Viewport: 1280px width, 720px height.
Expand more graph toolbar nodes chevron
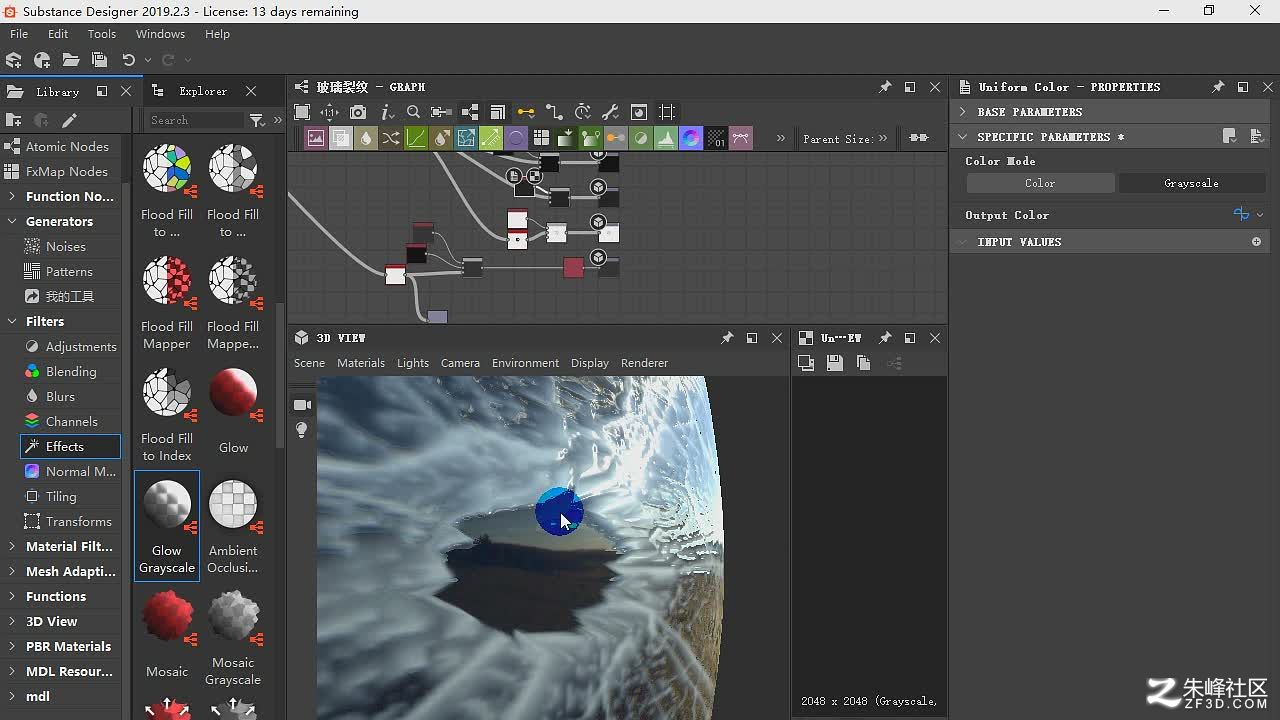pyautogui.click(x=780, y=138)
